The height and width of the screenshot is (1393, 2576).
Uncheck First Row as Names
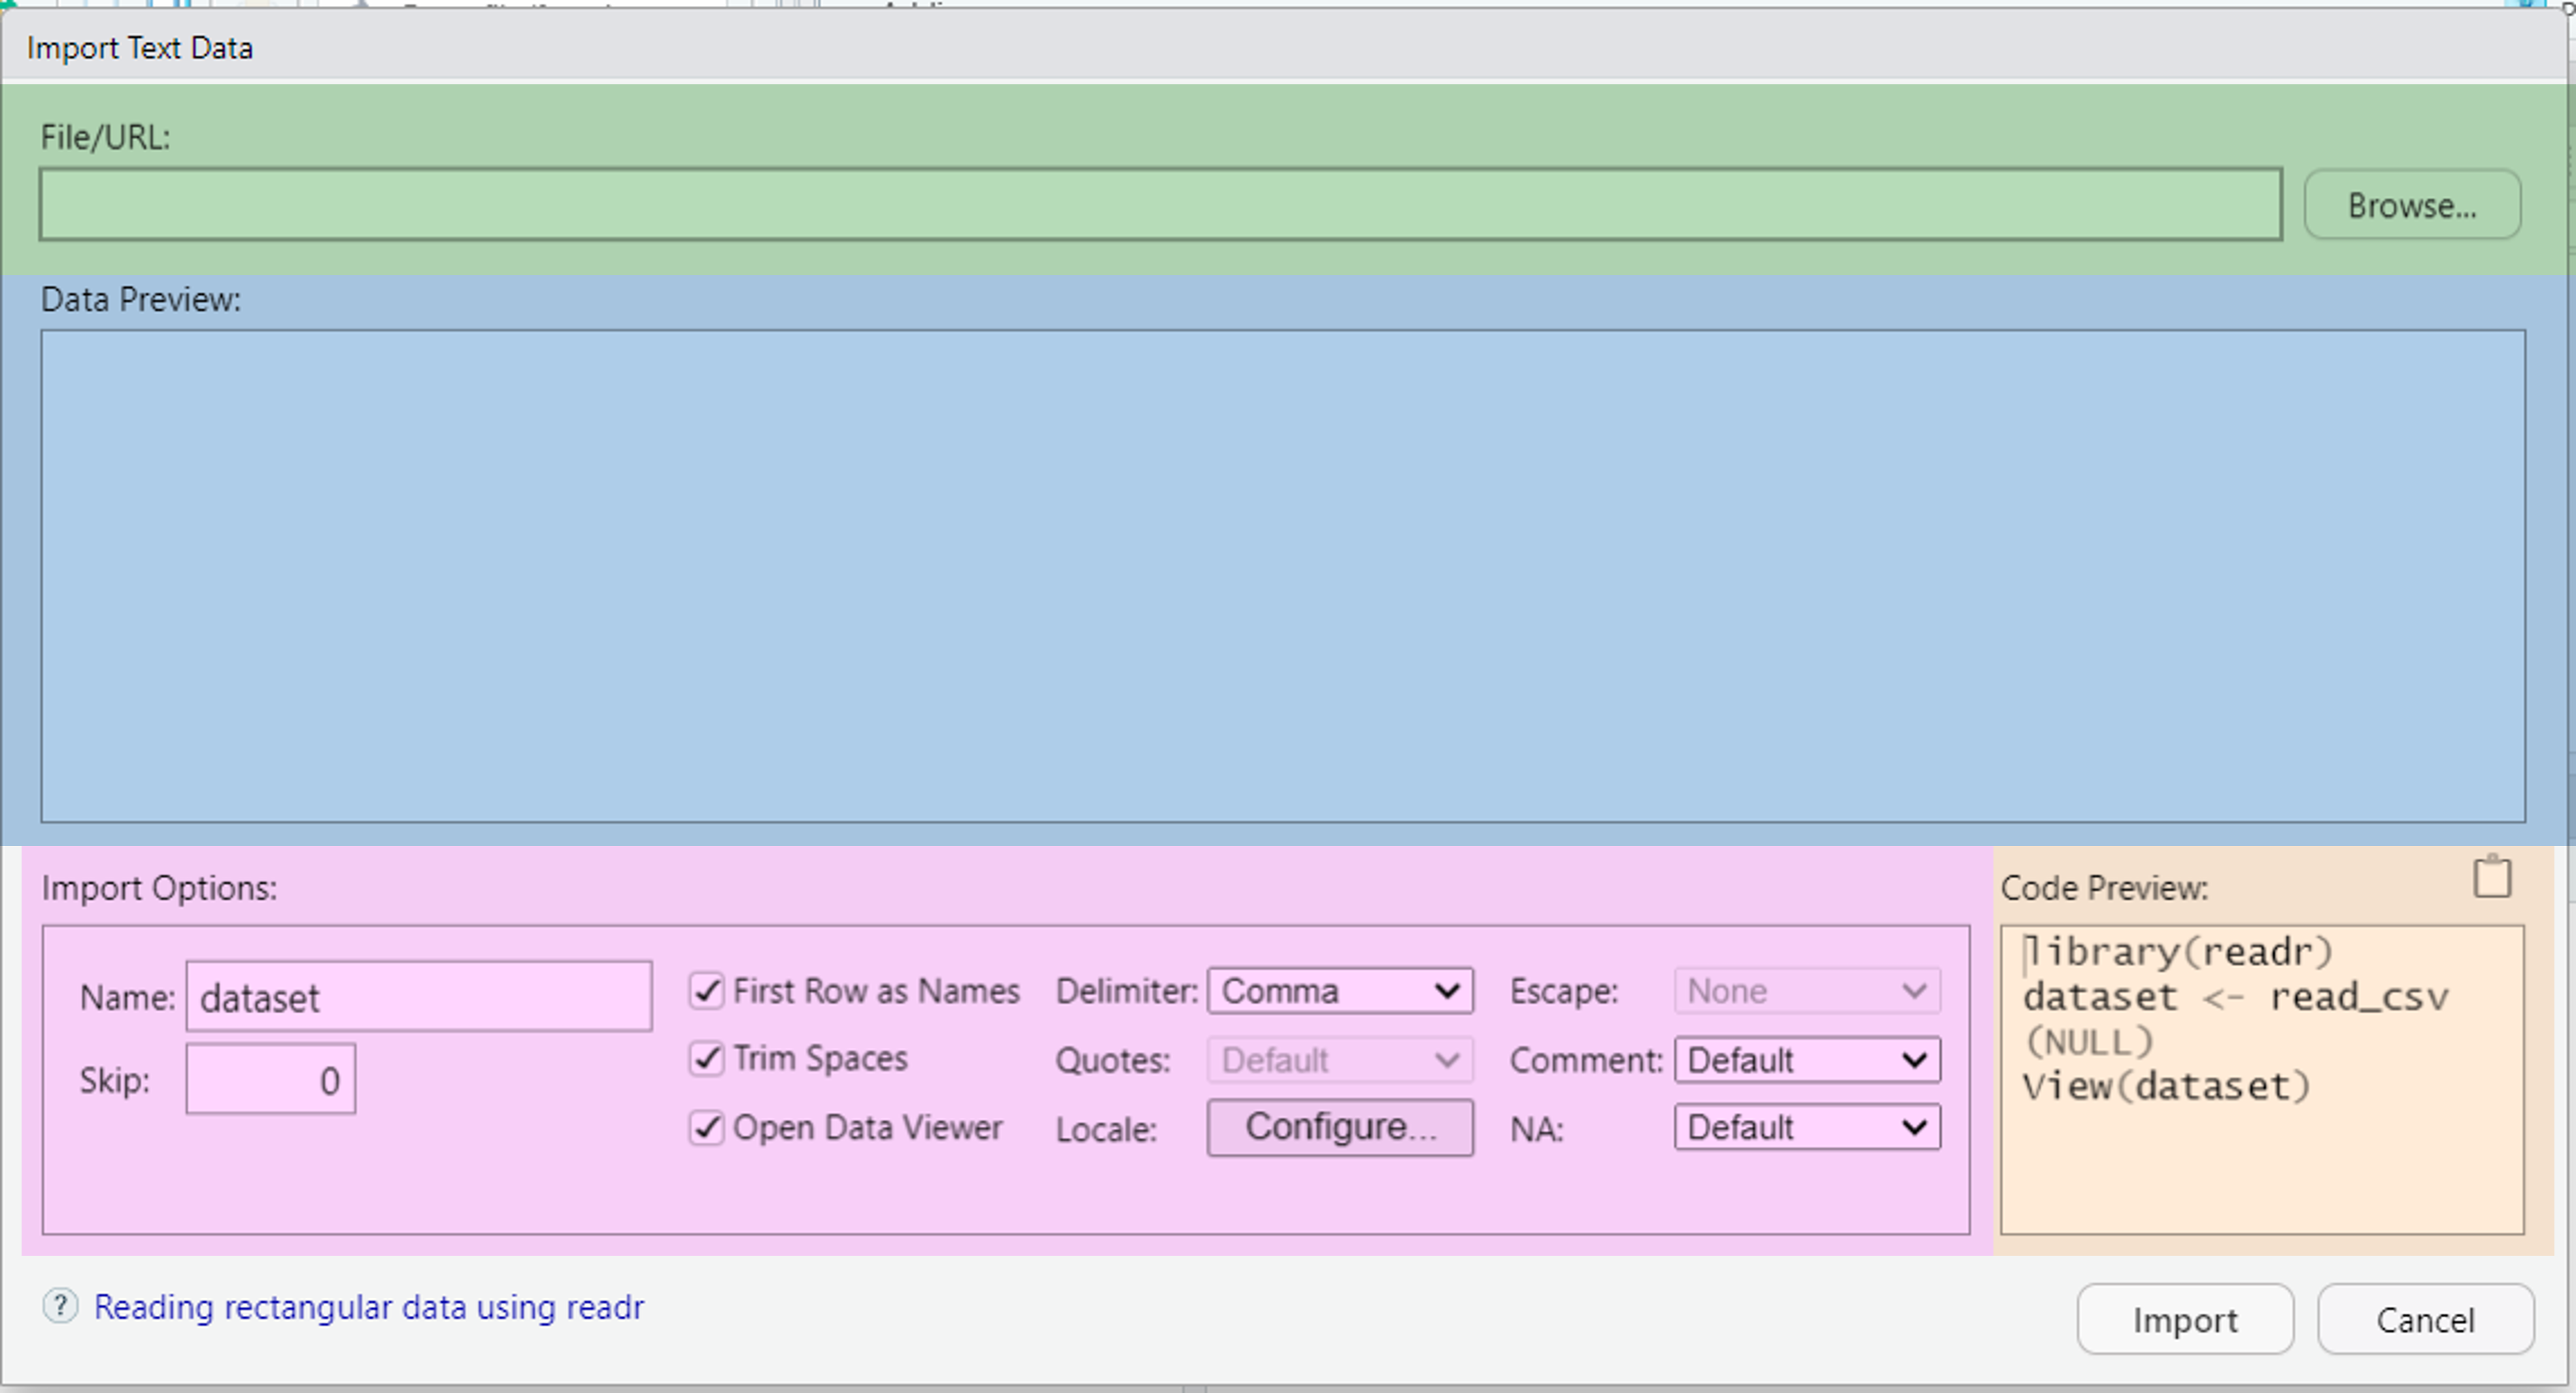[x=707, y=991]
